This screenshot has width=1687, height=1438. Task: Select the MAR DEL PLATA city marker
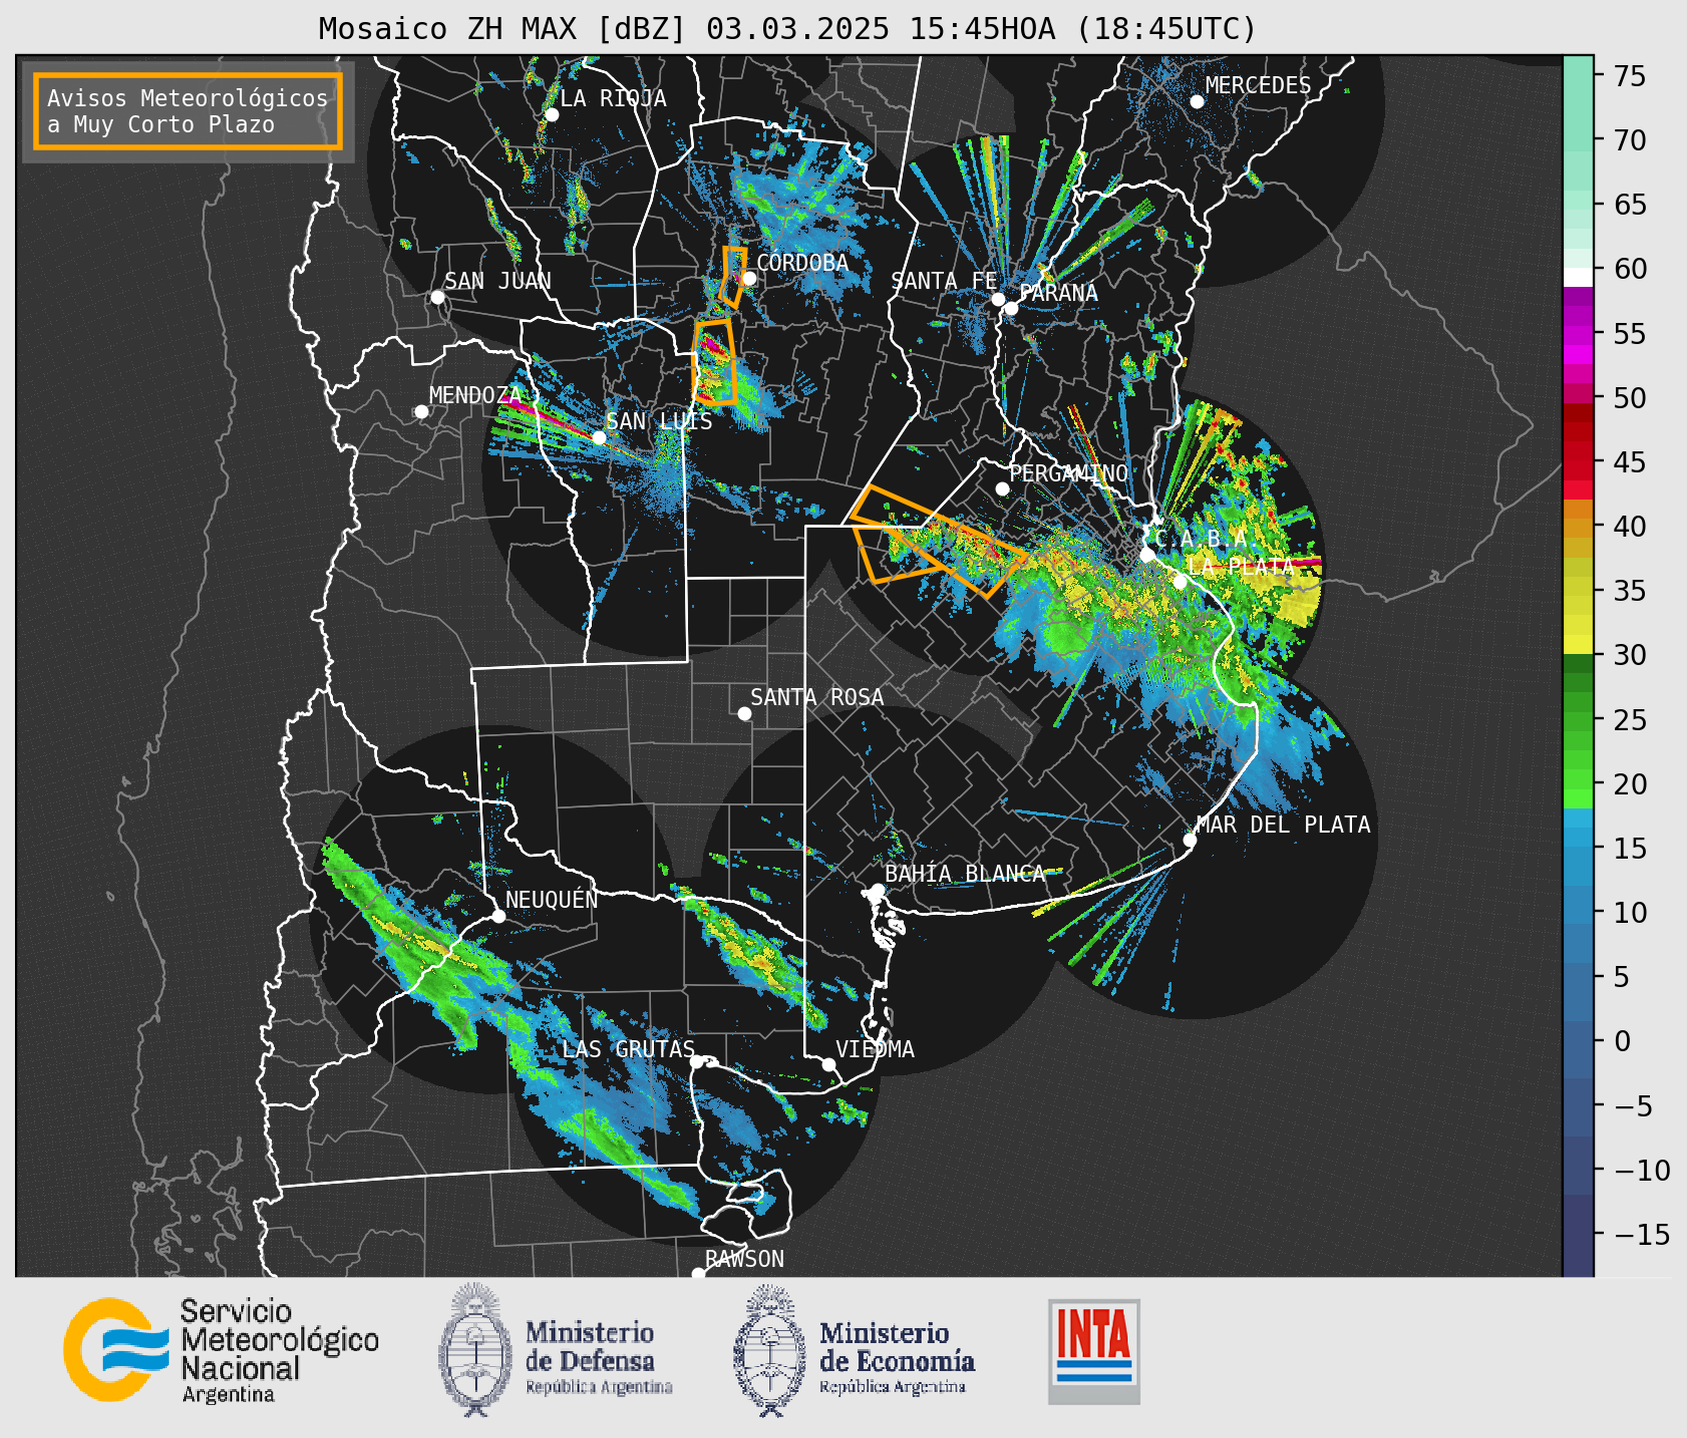click(1190, 840)
